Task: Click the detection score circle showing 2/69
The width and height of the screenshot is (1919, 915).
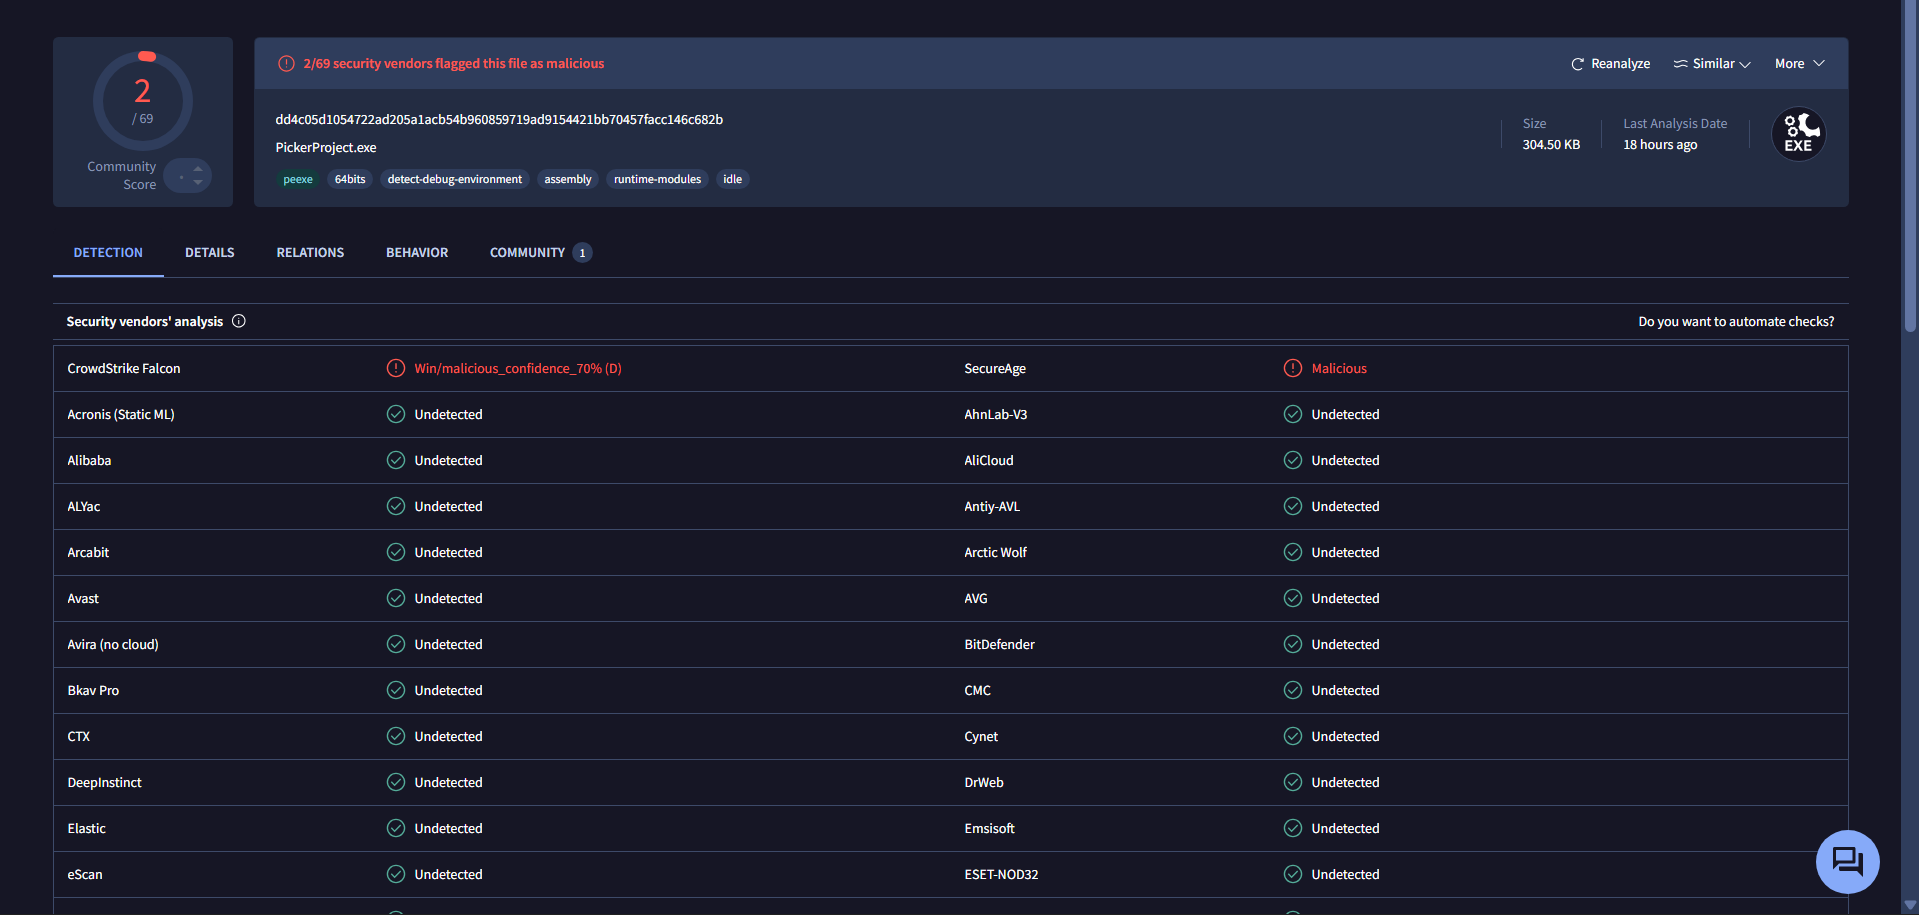Action: click(143, 101)
